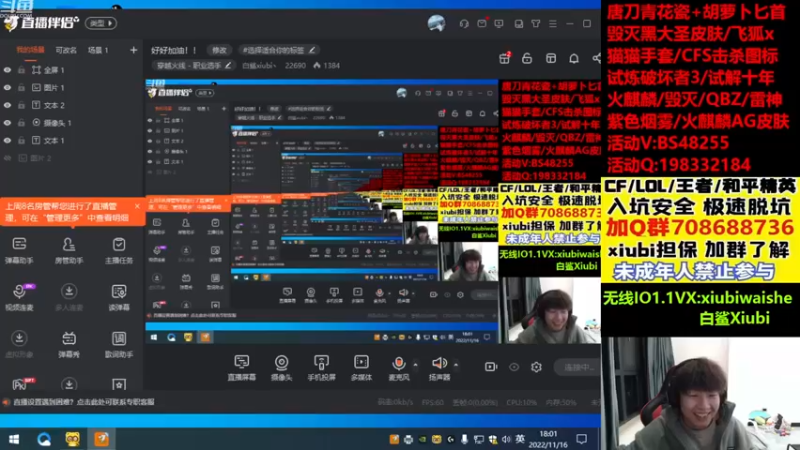The width and height of the screenshot is (800, 450).
Task: Click the room title text 好好加油
Action: click(x=173, y=50)
